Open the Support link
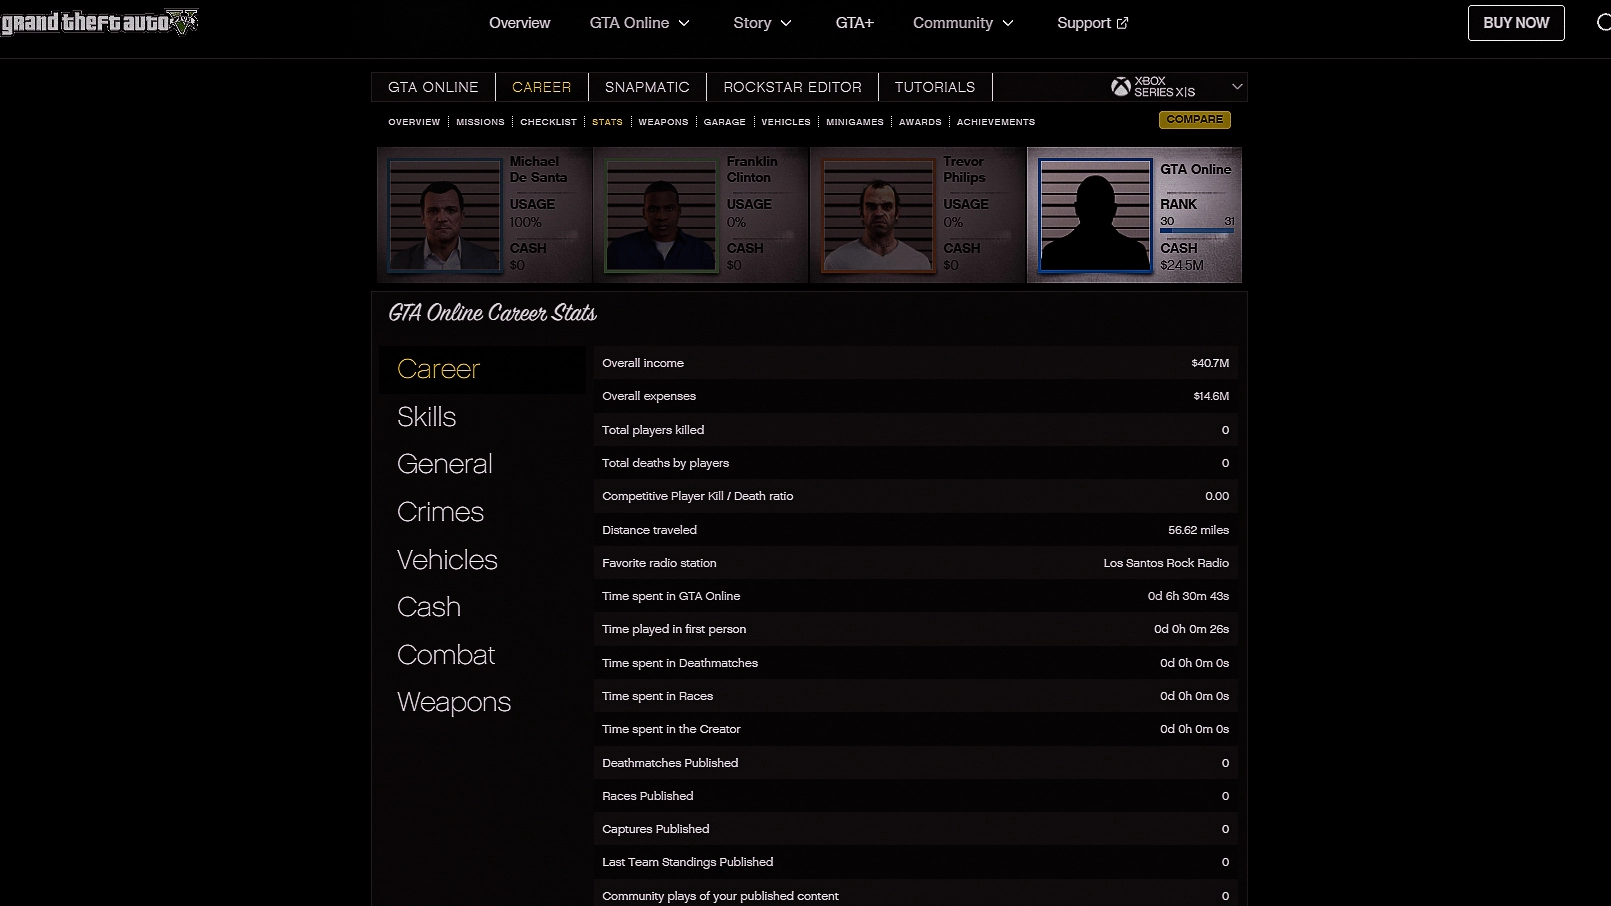1611x906 pixels. pyautogui.click(x=1092, y=23)
